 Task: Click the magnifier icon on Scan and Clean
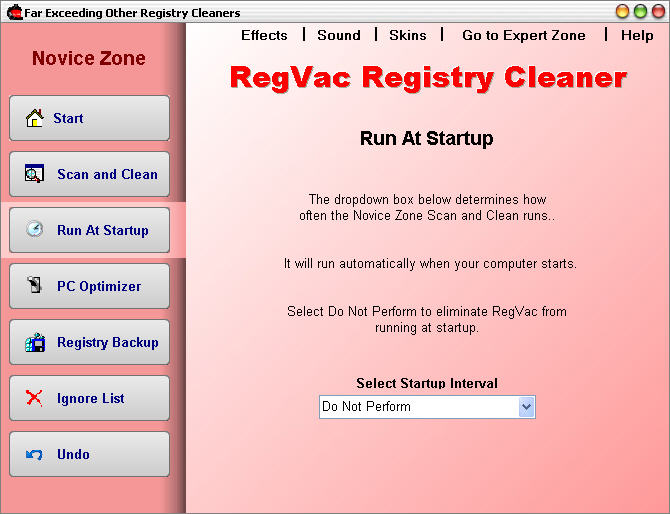[x=35, y=175]
